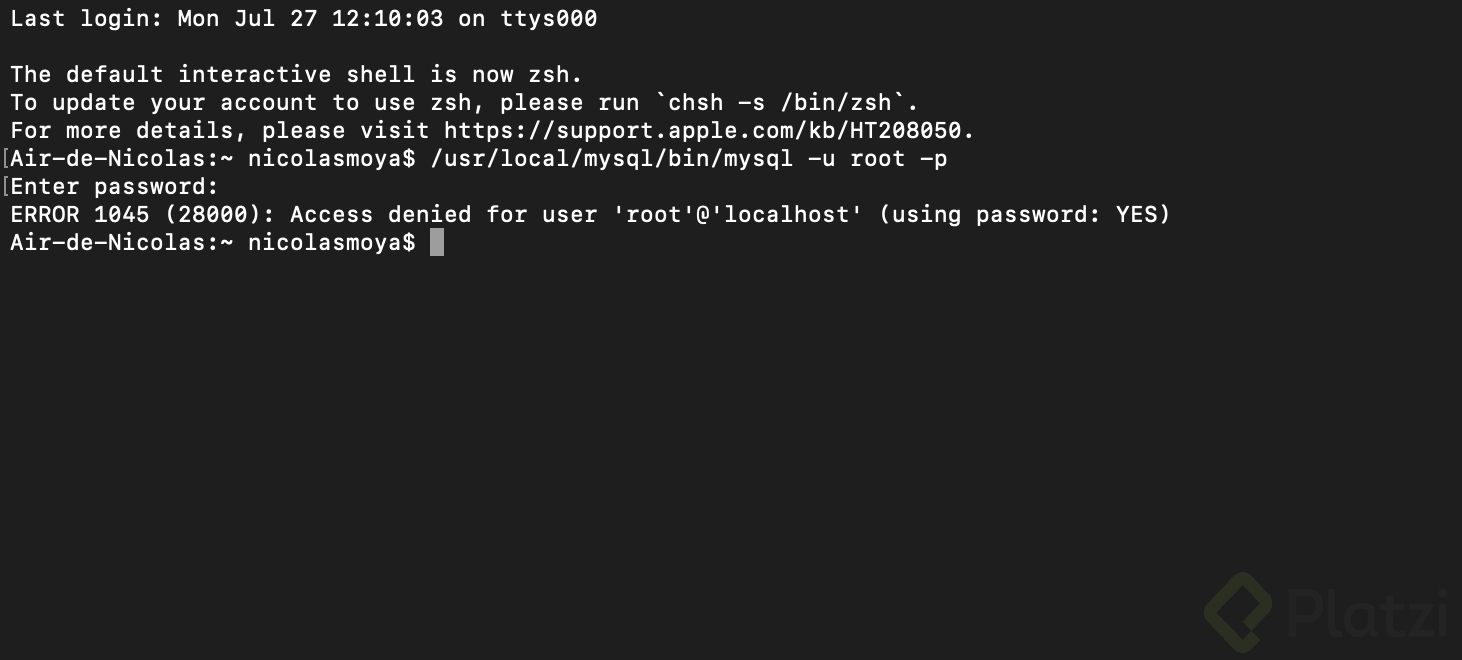Click the ERROR 1045 error code text
1462x660 pixels.
(x=79, y=214)
